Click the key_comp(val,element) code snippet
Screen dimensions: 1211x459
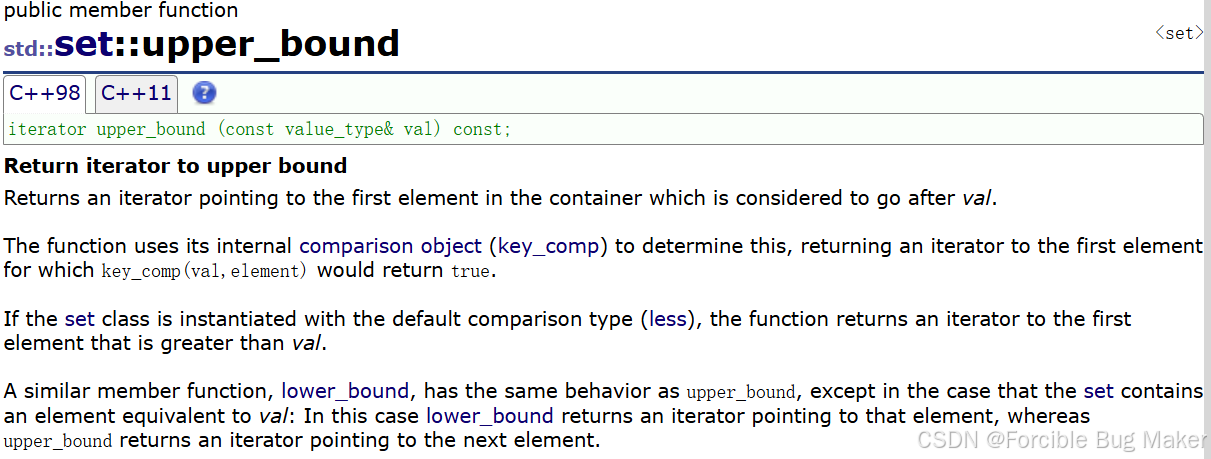pyautogui.click(x=205, y=271)
